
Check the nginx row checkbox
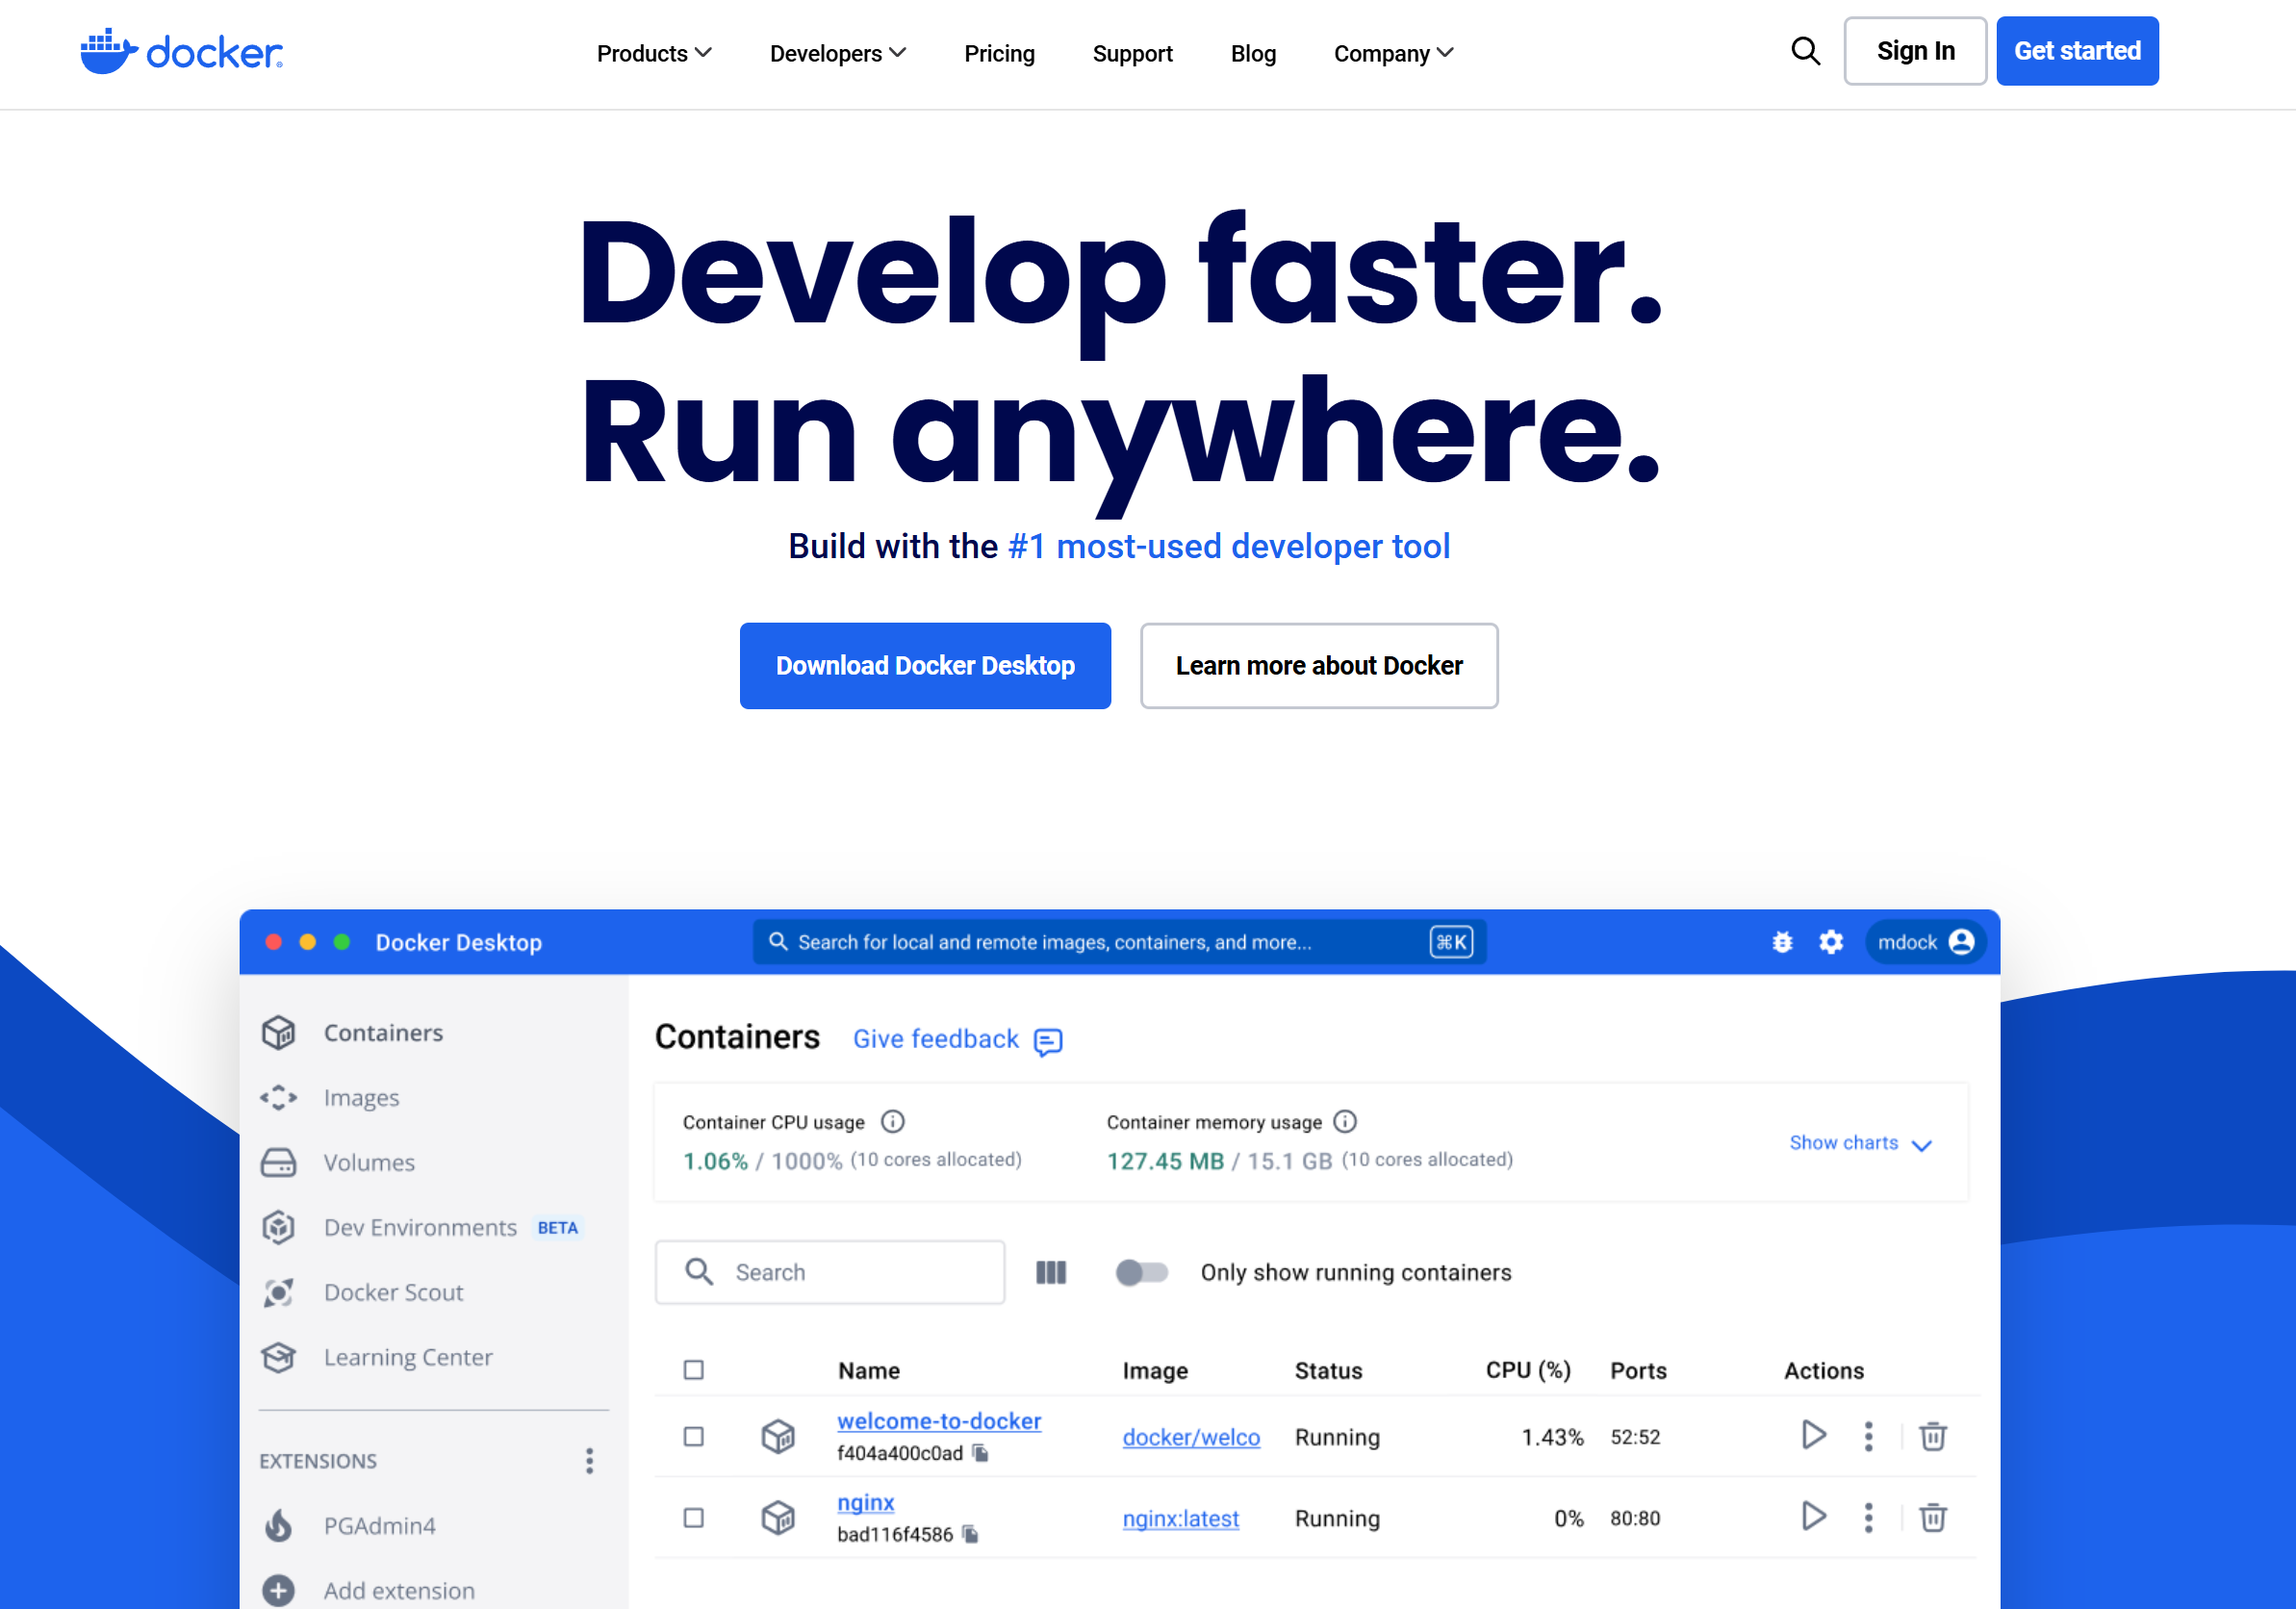point(693,1517)
